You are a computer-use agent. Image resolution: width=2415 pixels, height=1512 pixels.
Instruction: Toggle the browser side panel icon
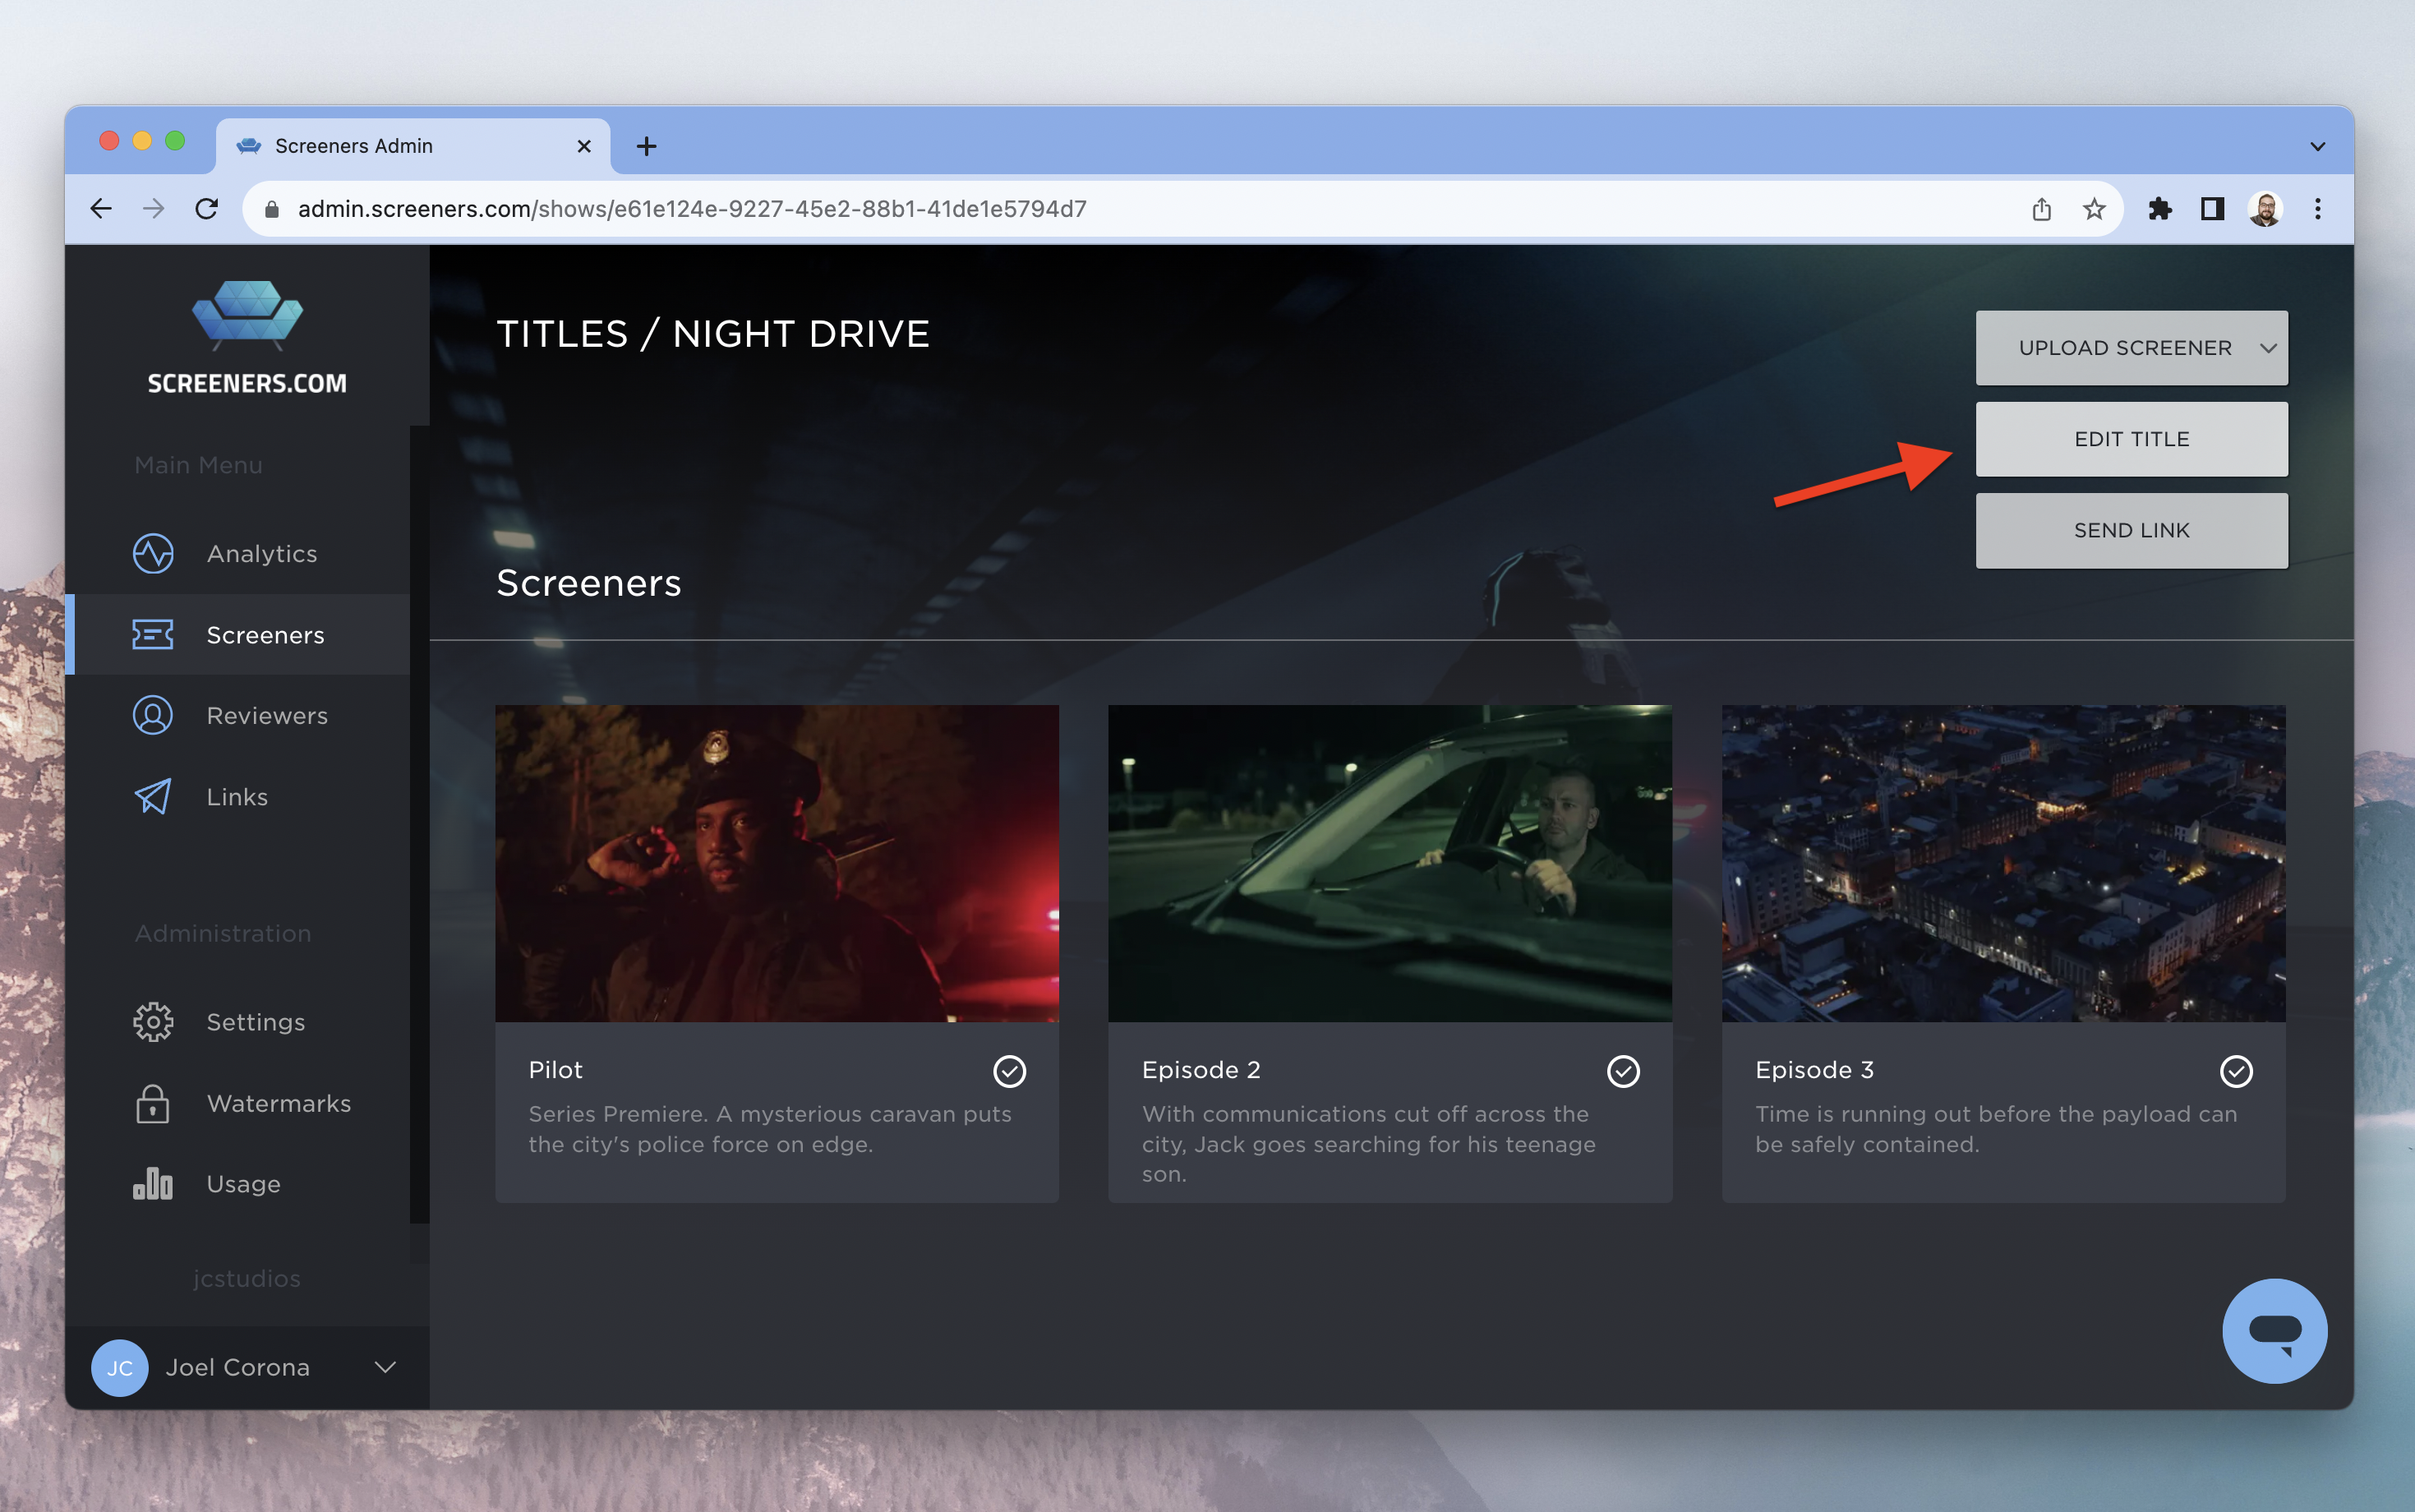pos(2212,209)
